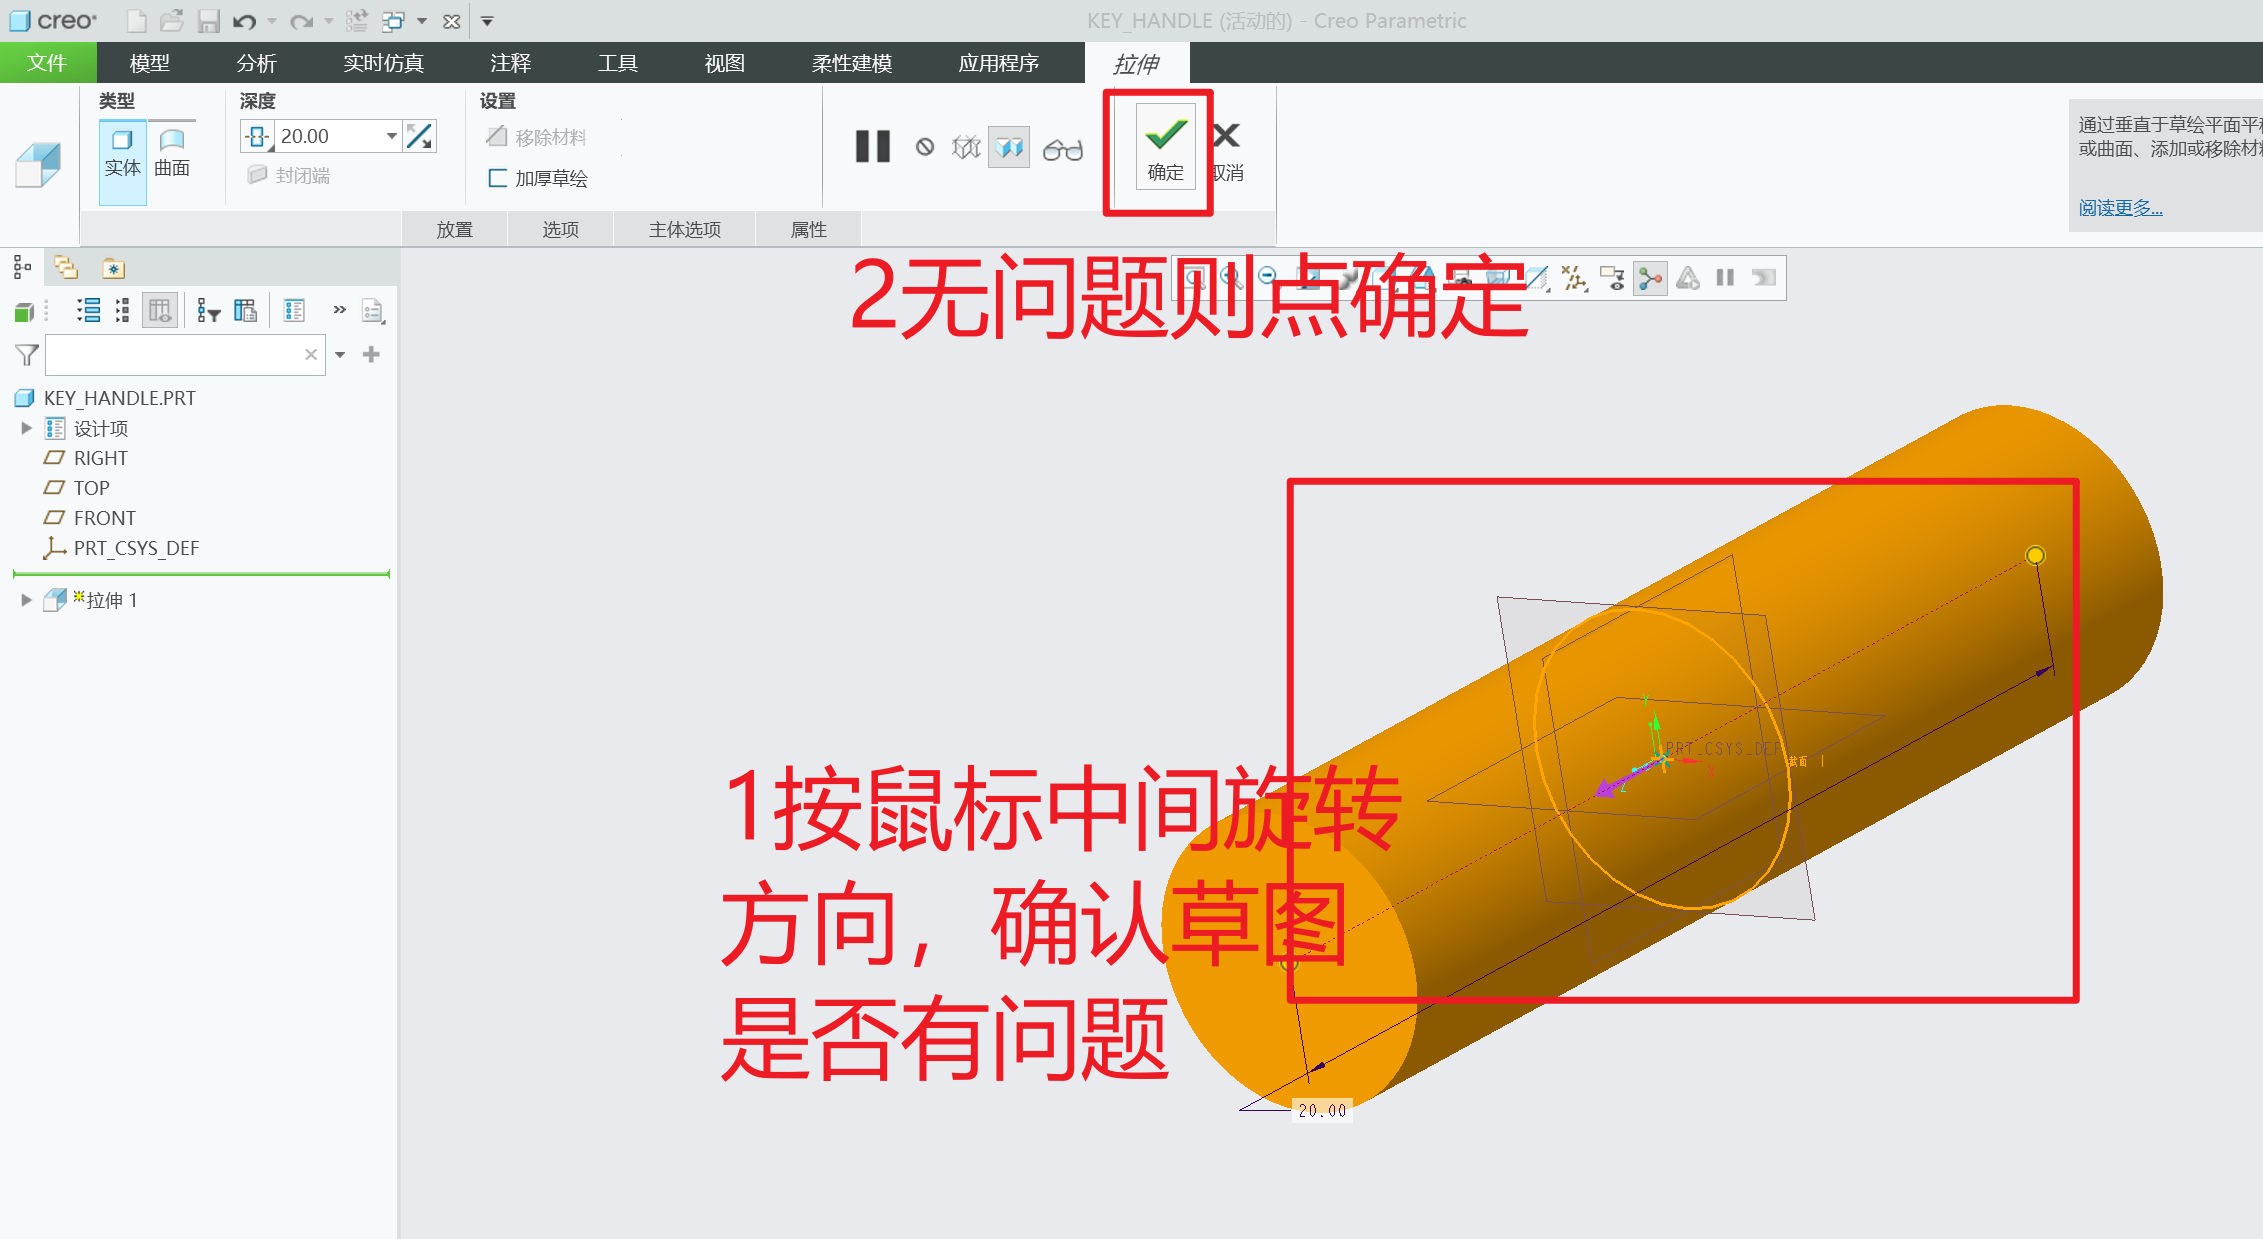The width and height of the screenshot is (2263, 1239).
Task: Expand the 设计项 tree node
Action: tap(26, 428)
